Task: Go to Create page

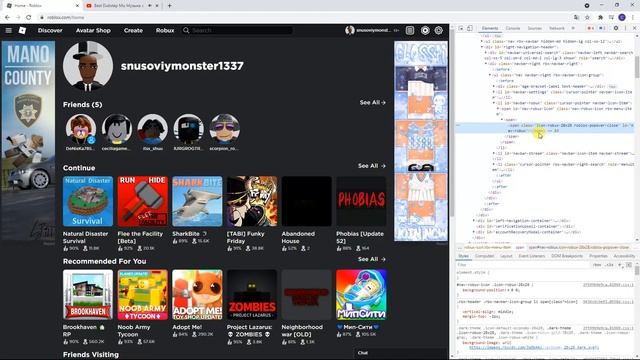Action: (x=133, y=30)
